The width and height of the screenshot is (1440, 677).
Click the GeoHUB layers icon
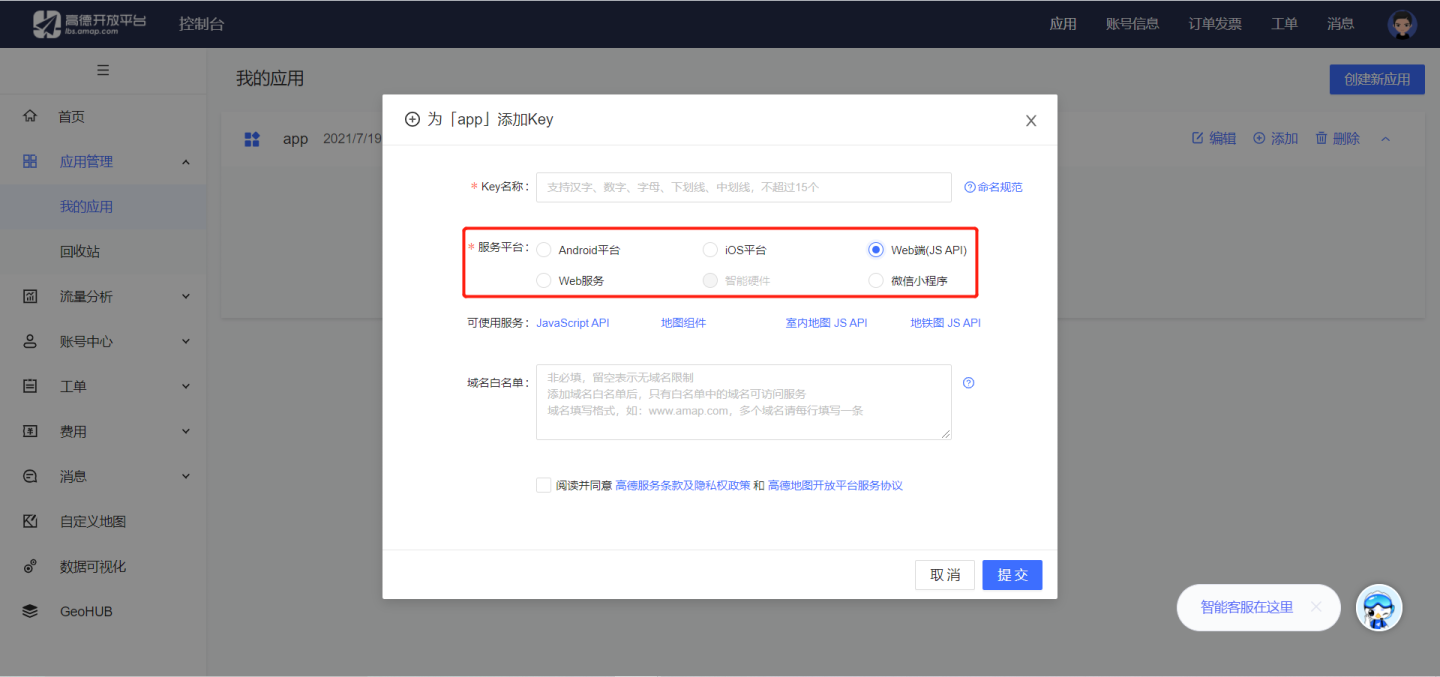[x=30, y=611]
